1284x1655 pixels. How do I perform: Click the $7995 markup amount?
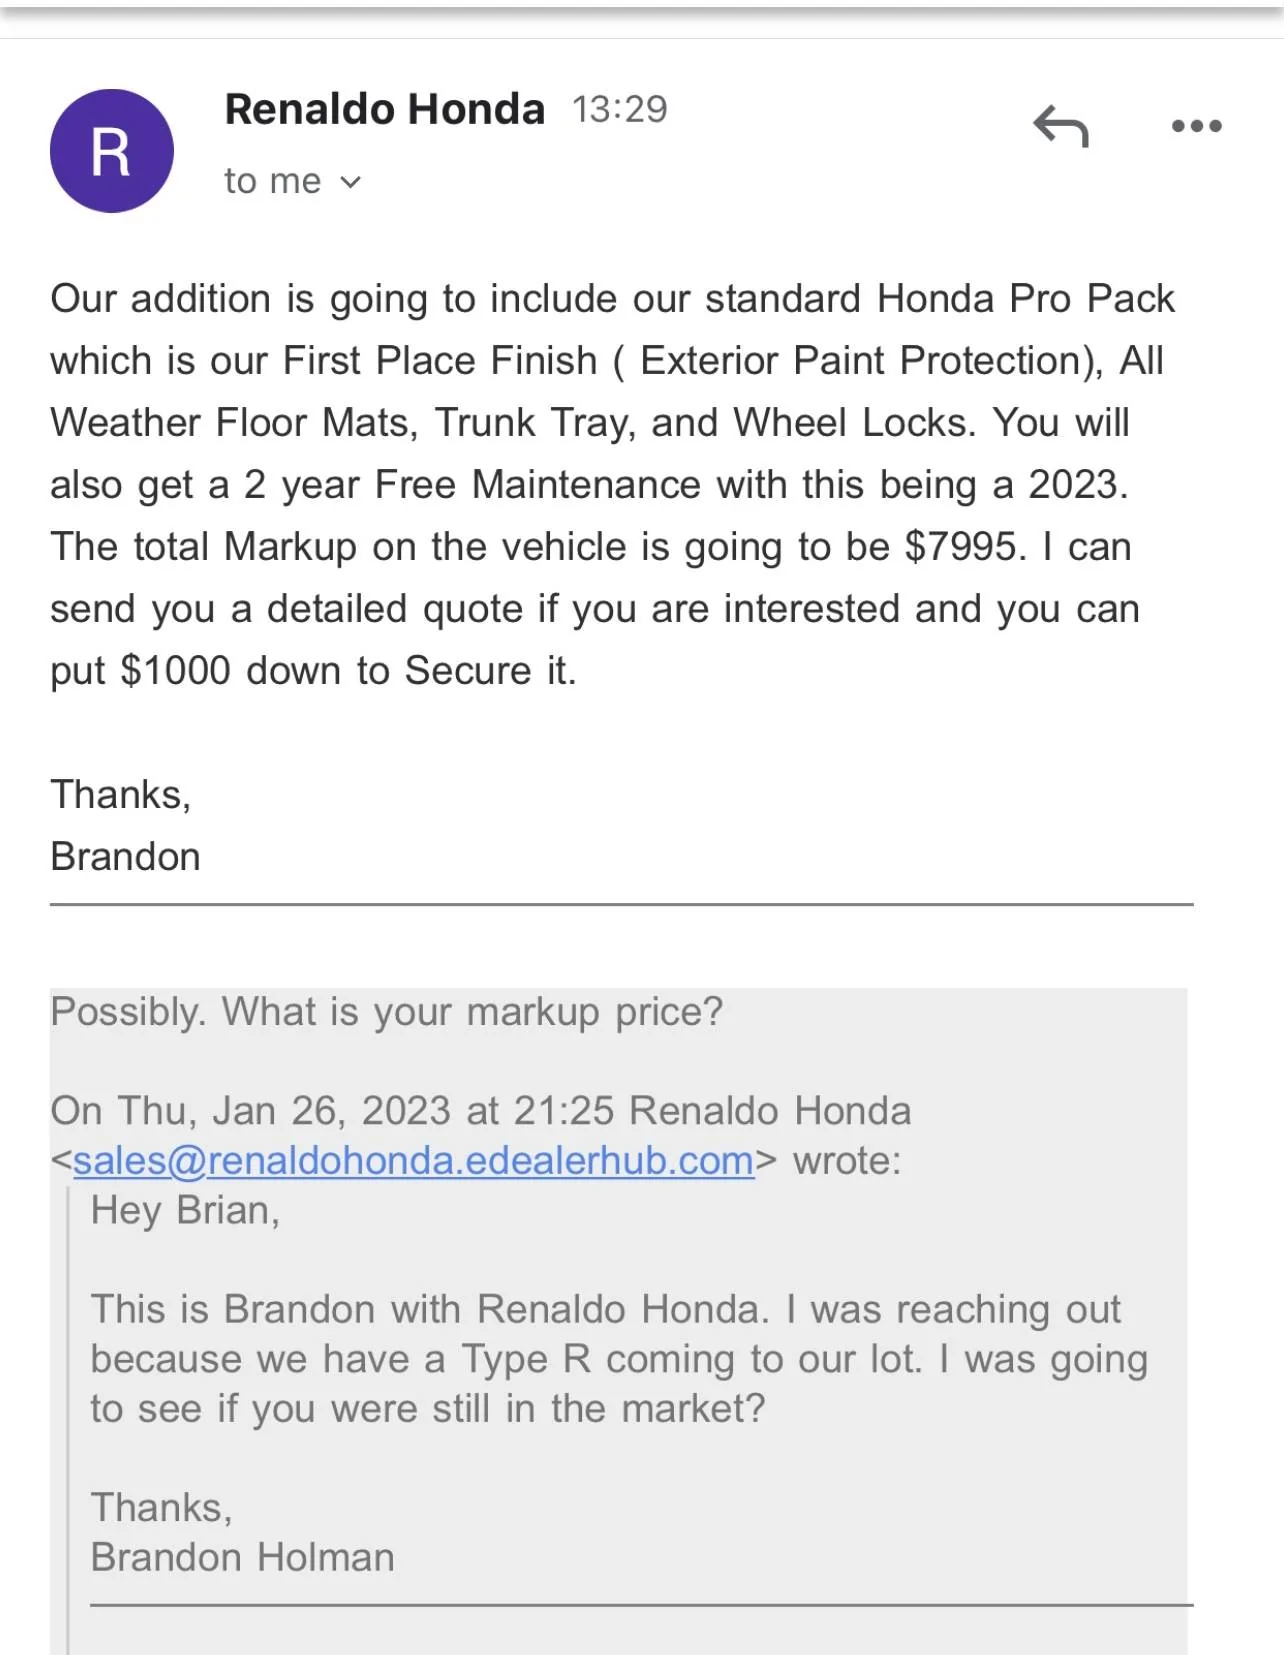coord(964,547)
